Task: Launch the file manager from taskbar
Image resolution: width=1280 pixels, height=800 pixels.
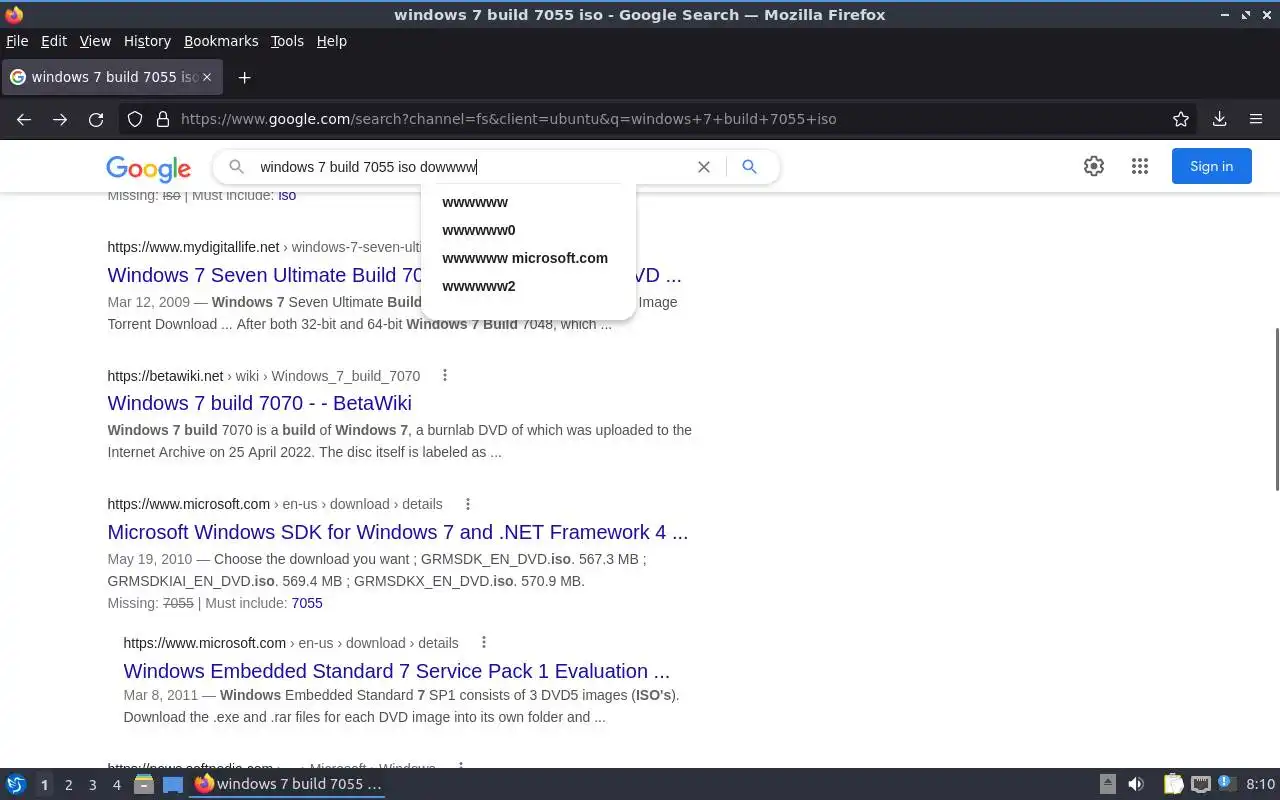Action: click(x=144, y=784)
